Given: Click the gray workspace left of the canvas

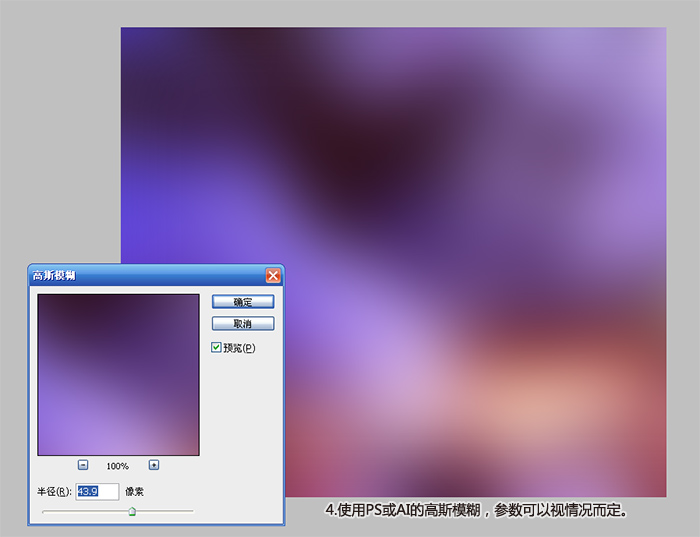Looking at the screenshot, I should pyautogui.click(x=60, y=150).
